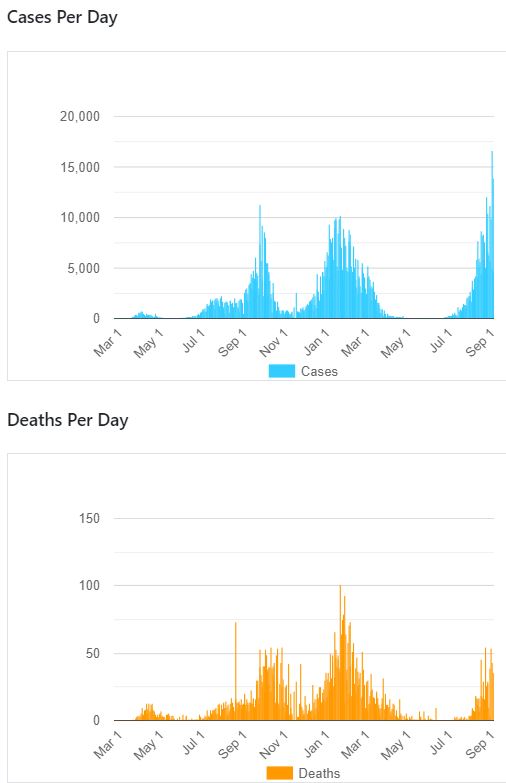Click the Cases legend label
506x783 pixels.
(319, 372)
